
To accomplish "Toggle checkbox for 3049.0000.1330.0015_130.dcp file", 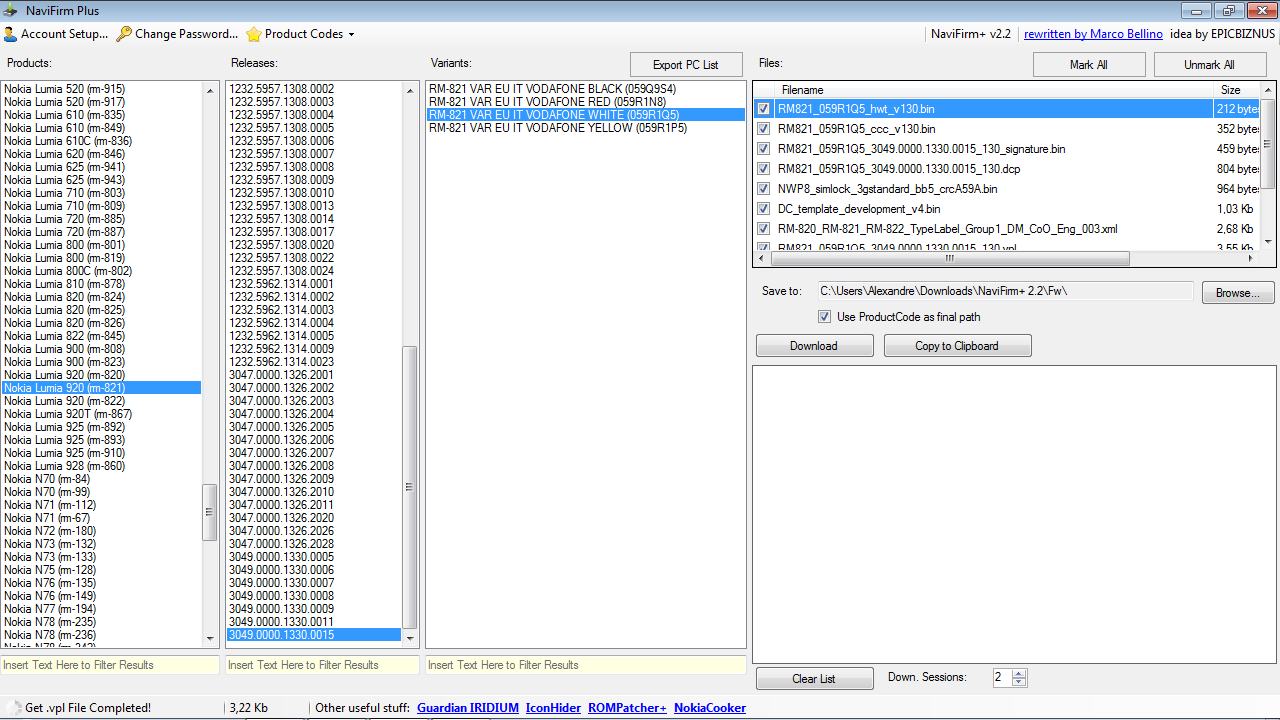I will point(764,169).
